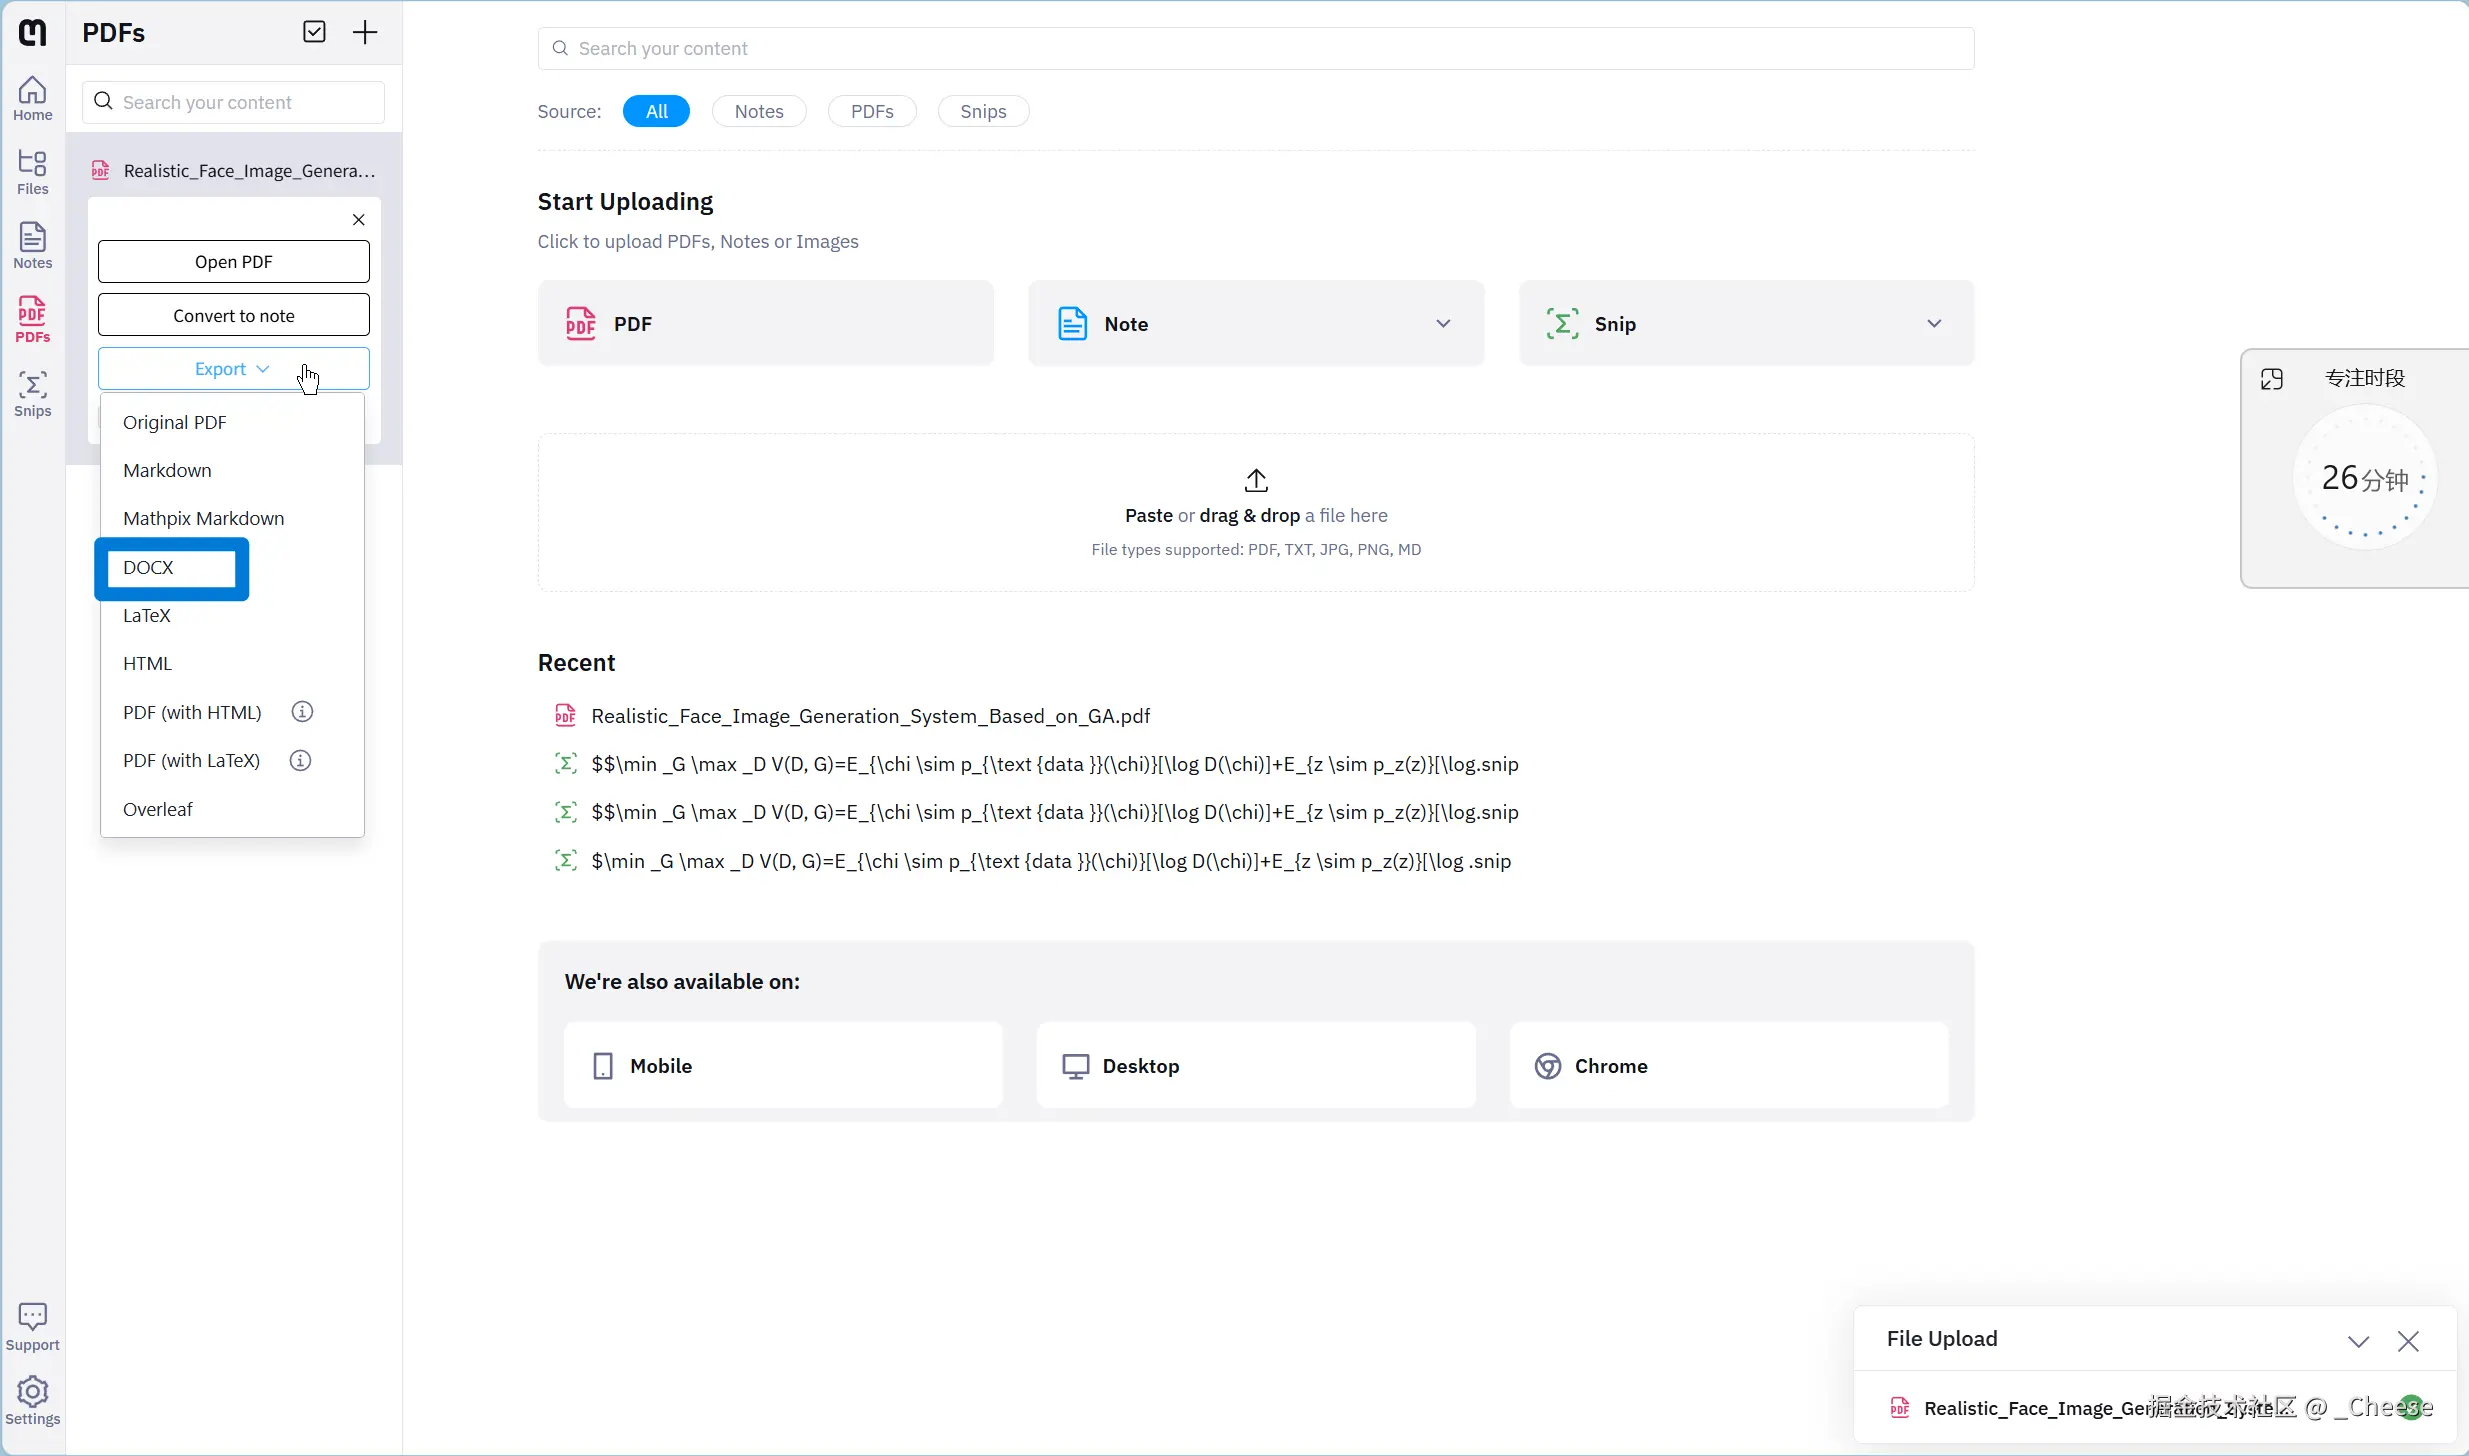Screen dimensions: 2469x1456
Task: Click the Open PDF button
Action: (x=233, y=262)
